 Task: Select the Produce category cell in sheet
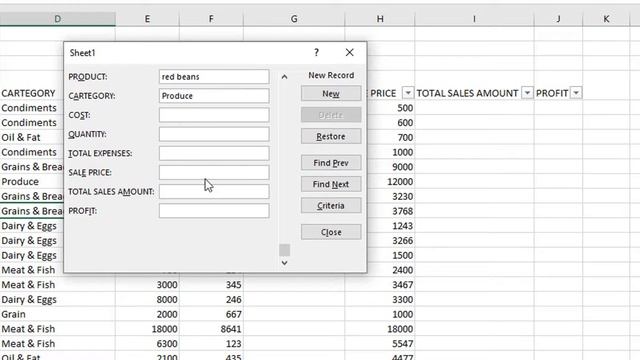[x=32, y=182]
